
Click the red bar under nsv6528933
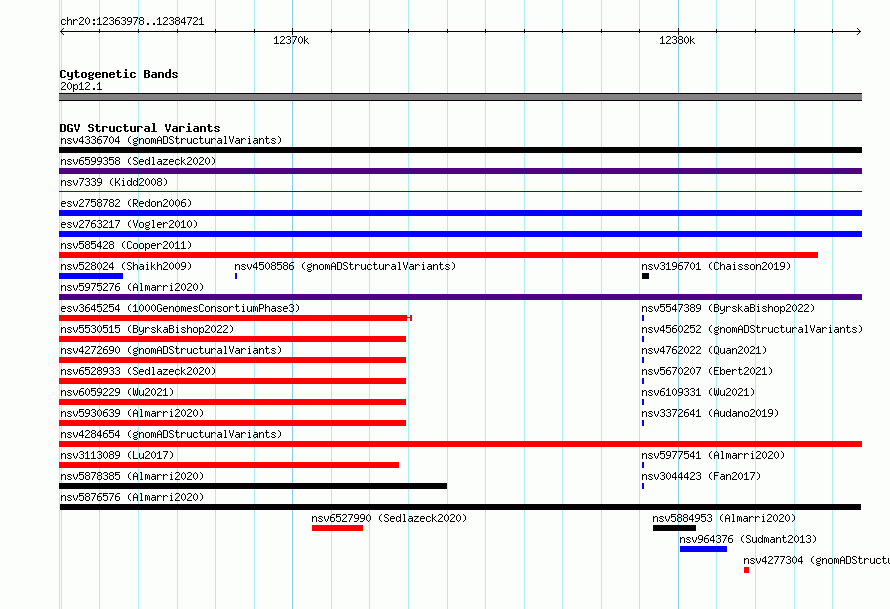(x=233, y=381)
